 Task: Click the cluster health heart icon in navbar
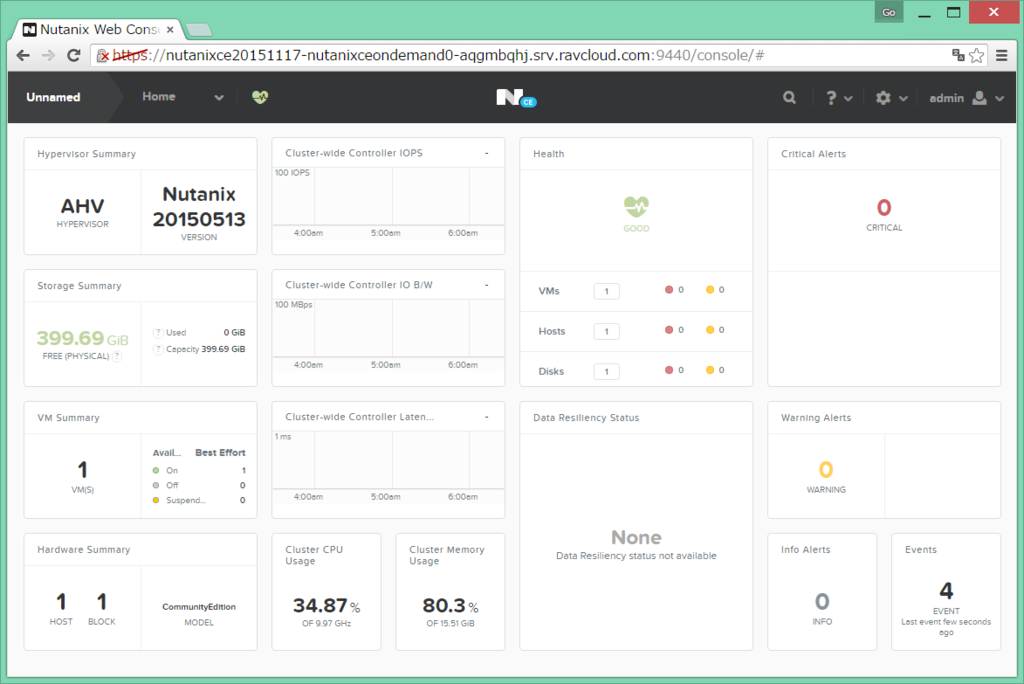coord(260,97)
